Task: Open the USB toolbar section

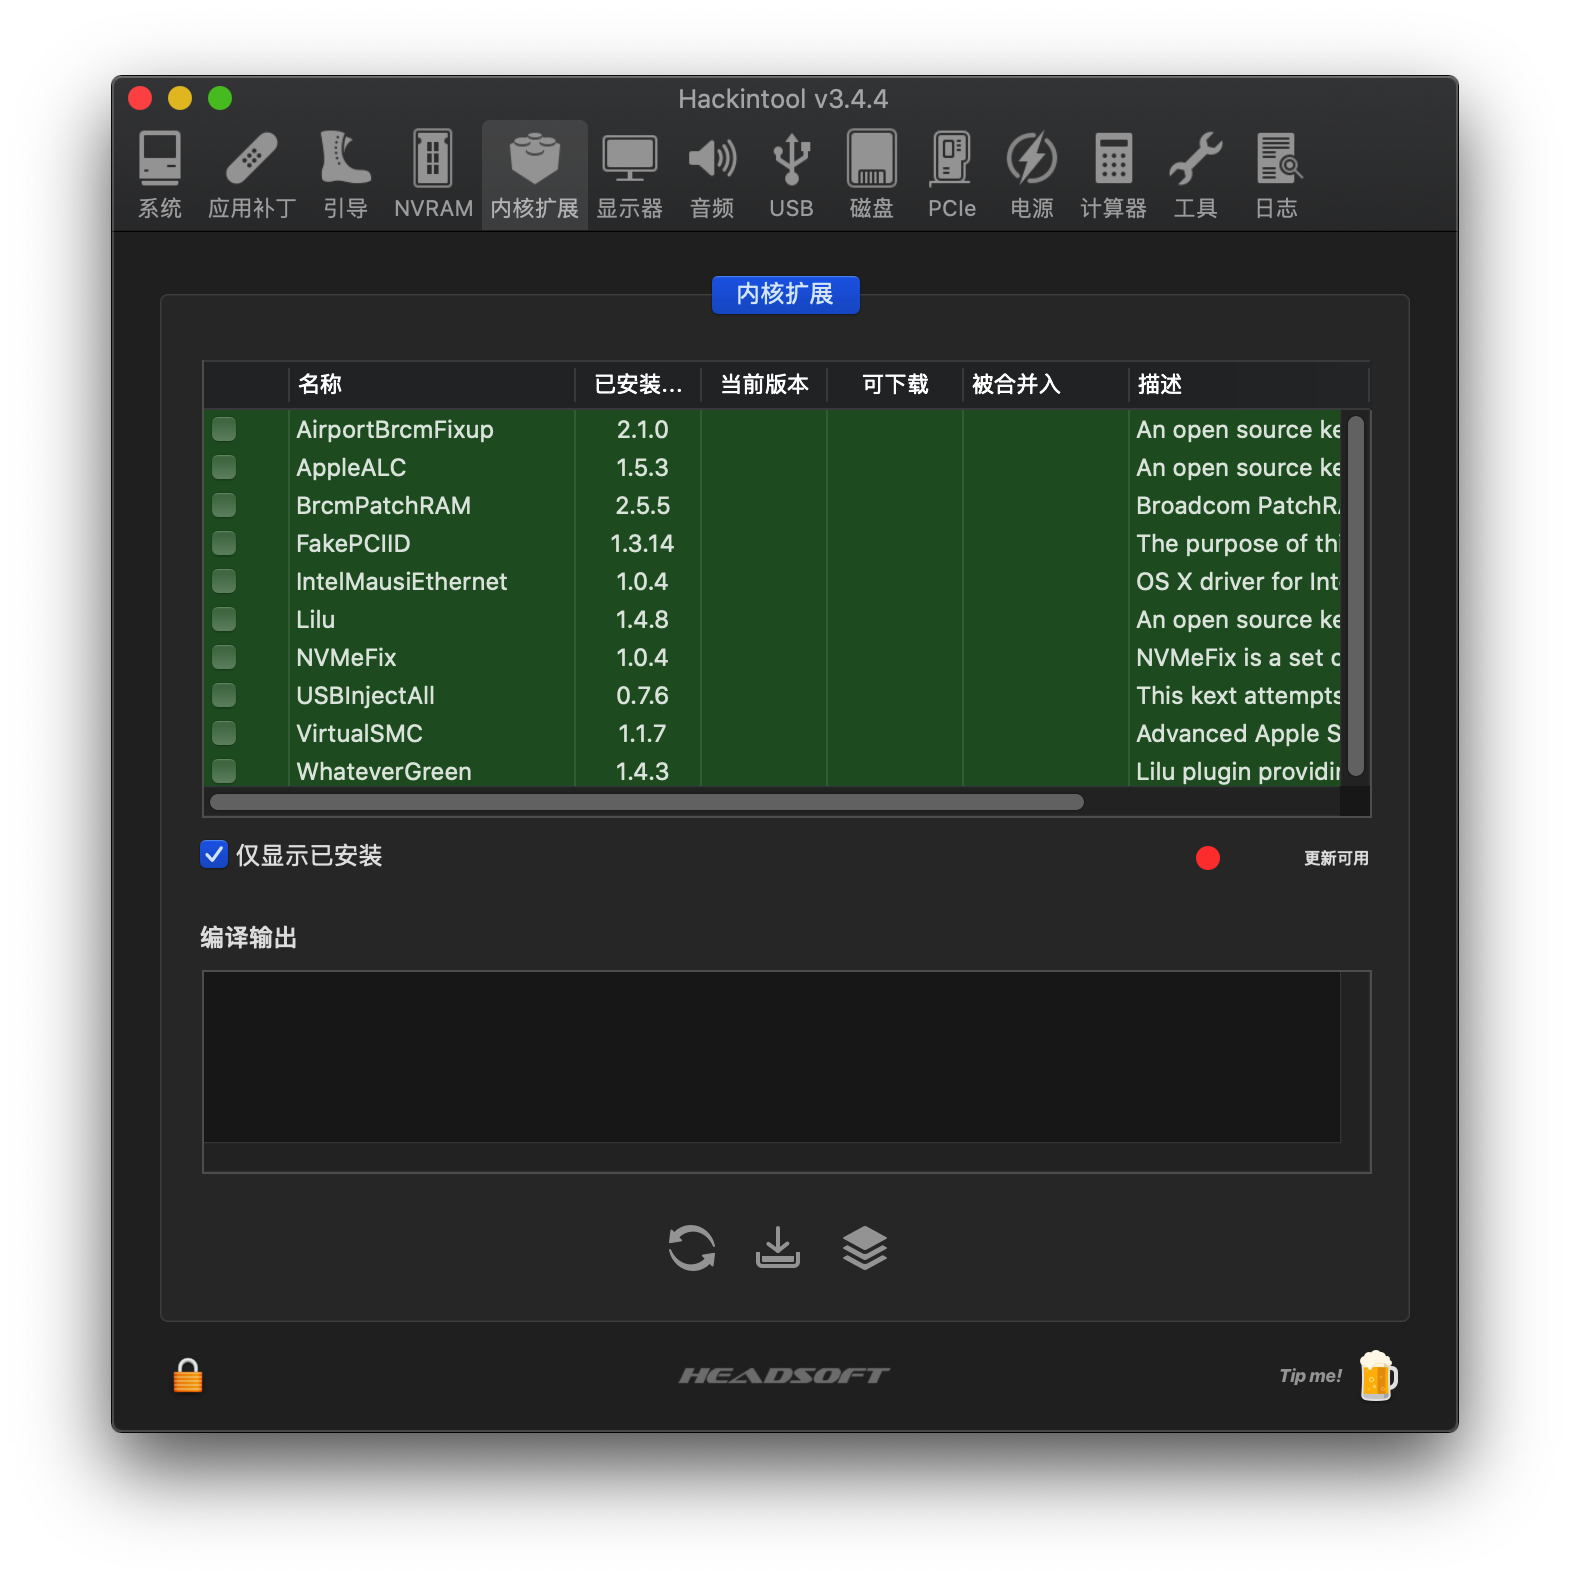Action: (791, 175)
